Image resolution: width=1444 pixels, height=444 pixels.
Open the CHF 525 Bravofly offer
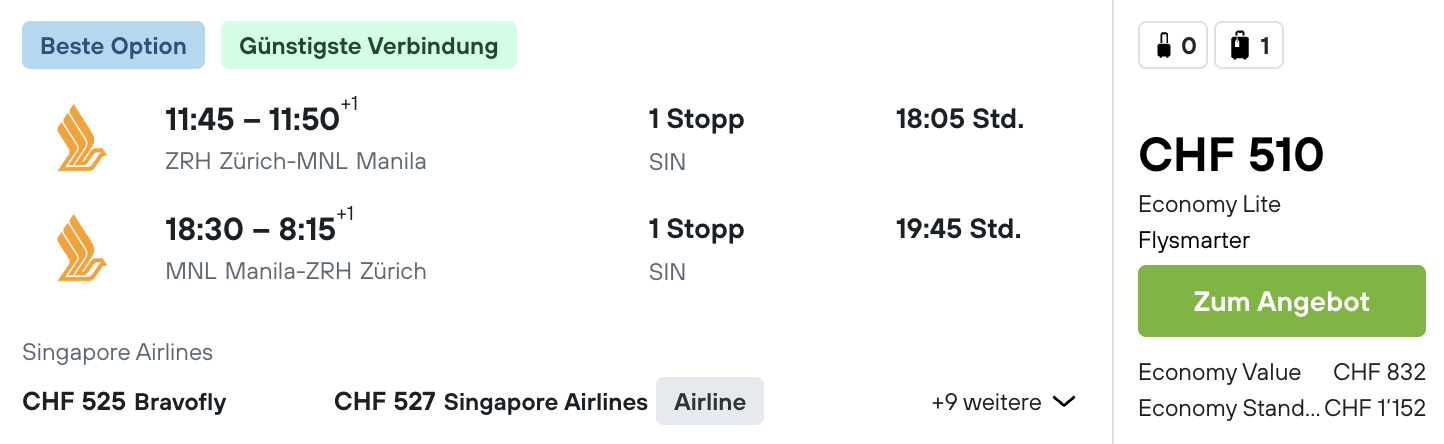[124, 402]
